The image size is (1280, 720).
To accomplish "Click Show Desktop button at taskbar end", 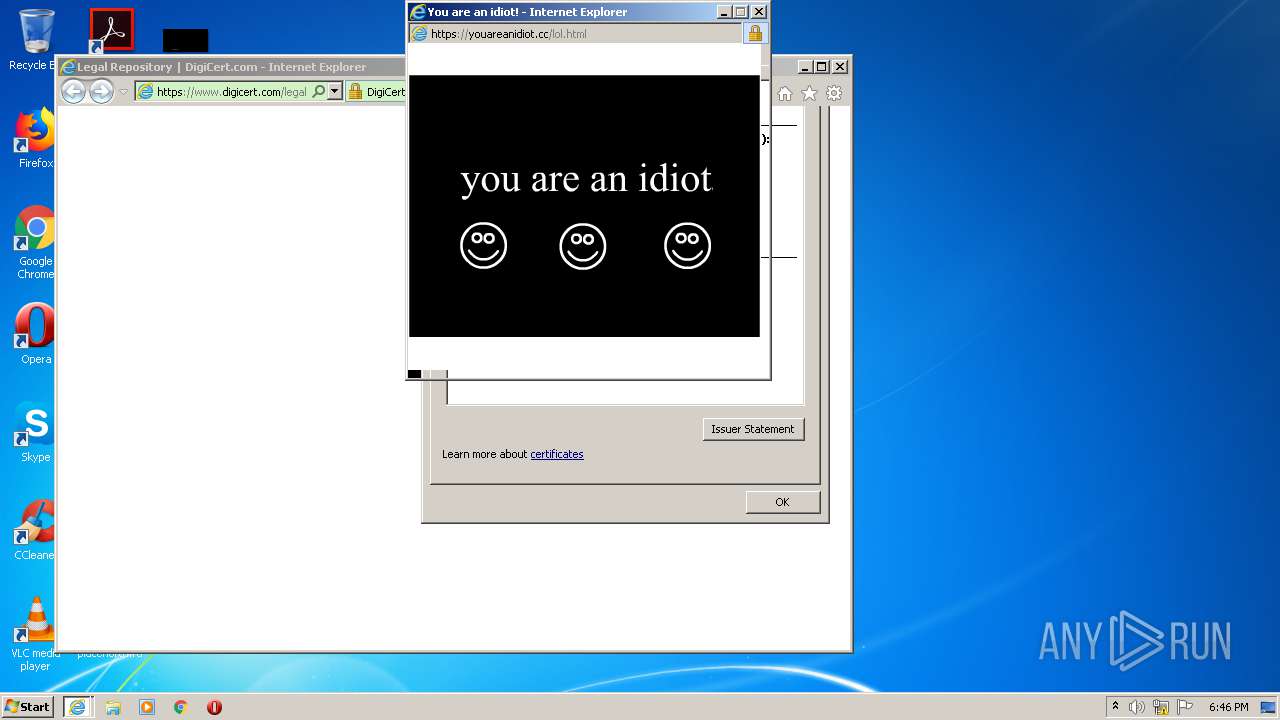I will coord(1270,707).
